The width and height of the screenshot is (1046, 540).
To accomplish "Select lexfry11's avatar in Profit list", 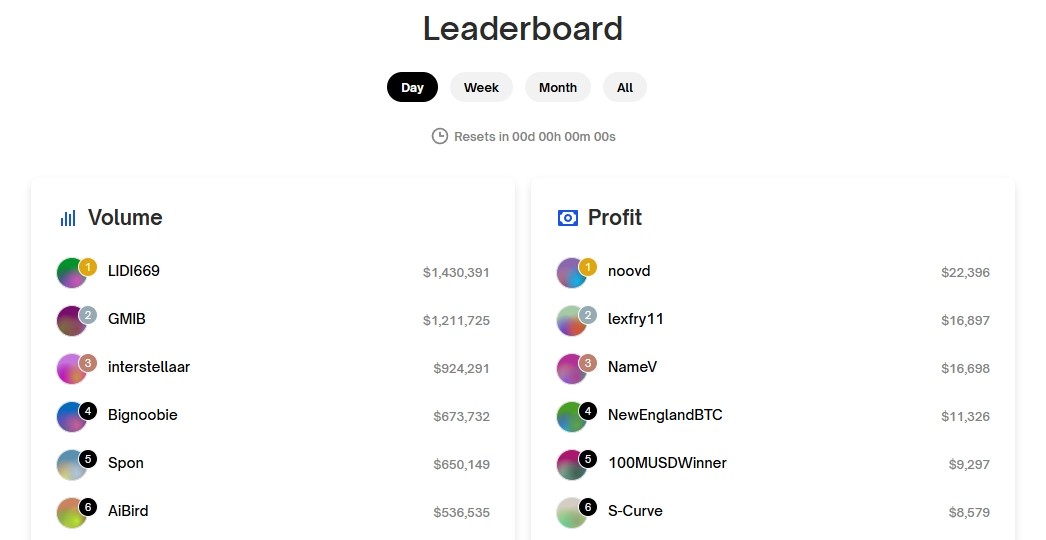I will (572, 320).
